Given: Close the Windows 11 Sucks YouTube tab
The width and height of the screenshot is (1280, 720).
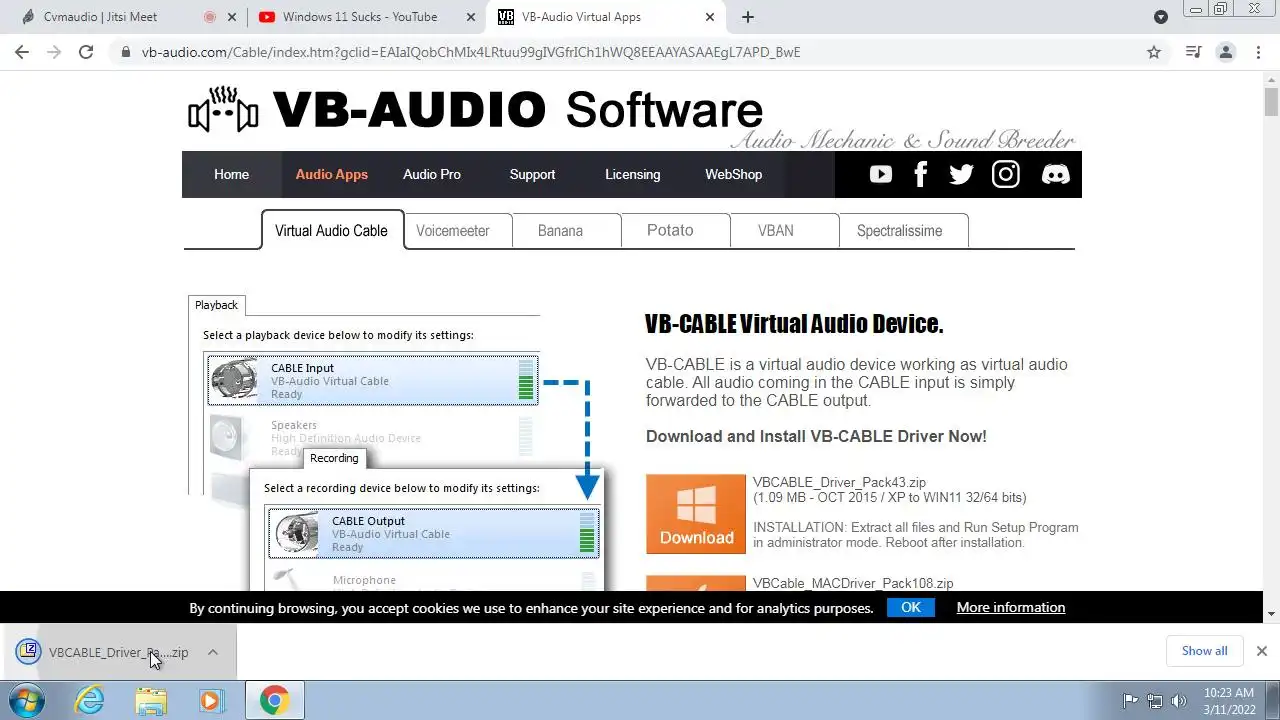Looking at the screenshot, I should pyautogui.click(x=471, y=17).
